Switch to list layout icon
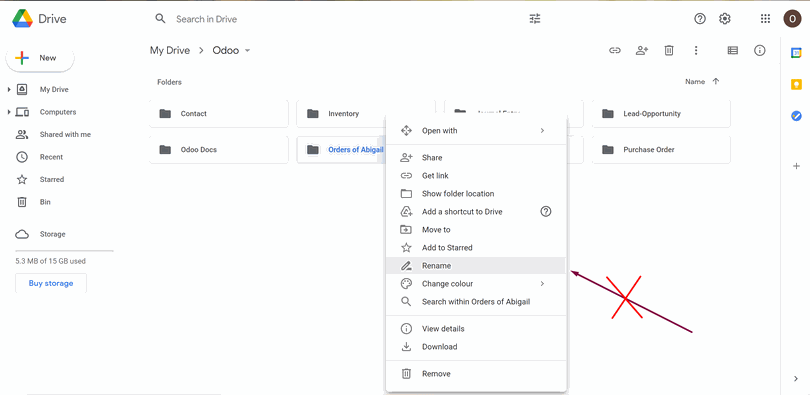The image size is (810, 395). click(733, 51)
